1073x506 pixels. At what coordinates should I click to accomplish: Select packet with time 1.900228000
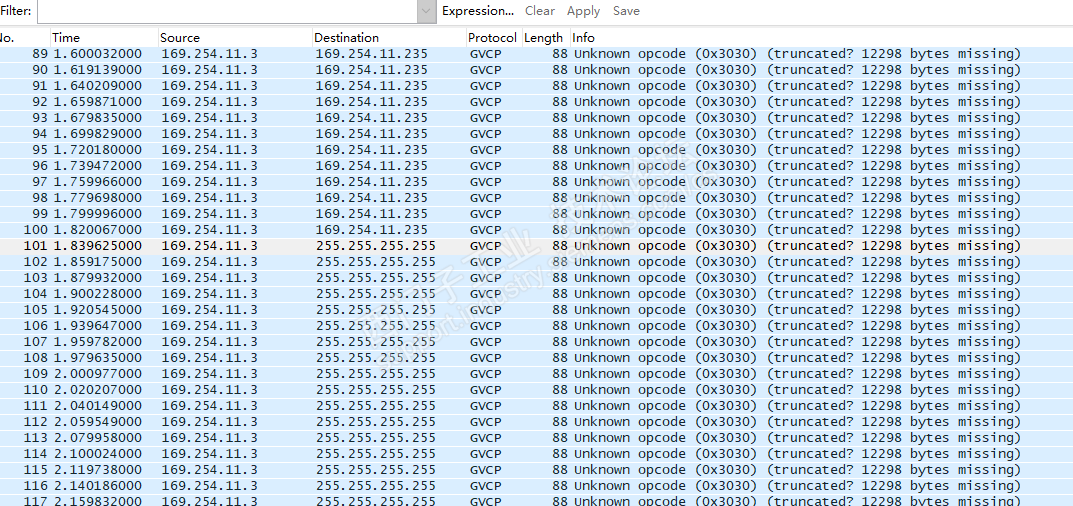pos(536,294)
